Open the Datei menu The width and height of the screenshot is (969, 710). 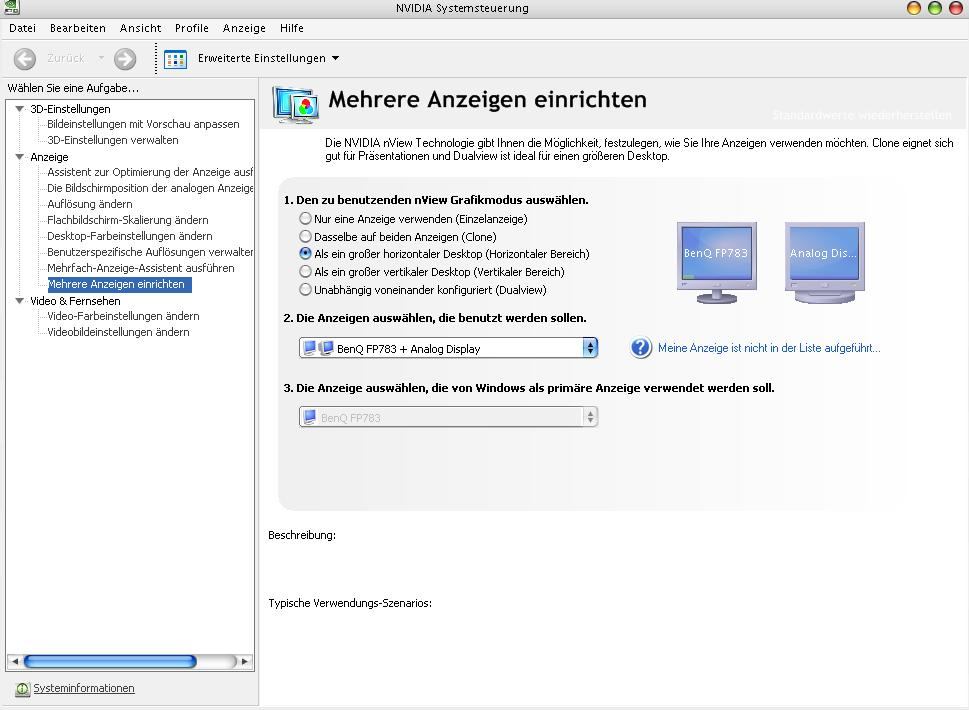pos(22,28)
